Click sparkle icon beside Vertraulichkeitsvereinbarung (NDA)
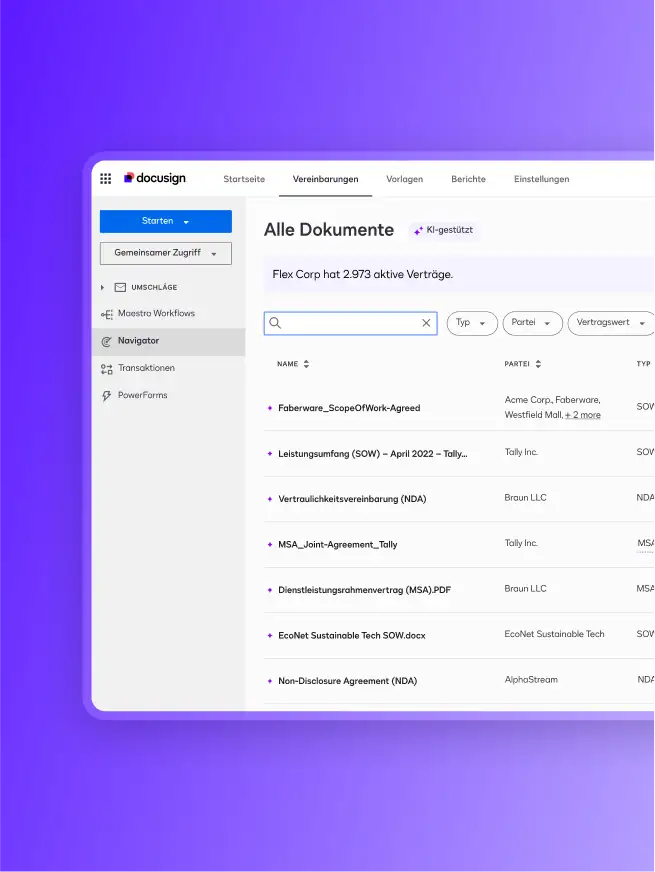This screenshot has width=655, height=872. [x=270, y=499]
